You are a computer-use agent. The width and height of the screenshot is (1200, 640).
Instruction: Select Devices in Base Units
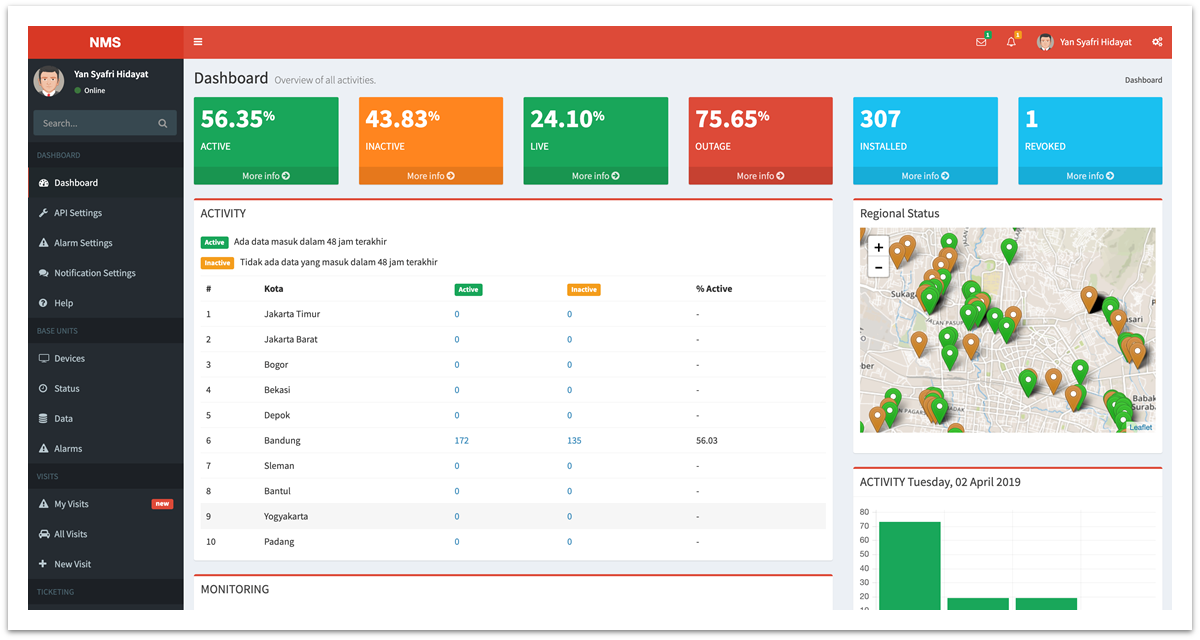(69, 358)
